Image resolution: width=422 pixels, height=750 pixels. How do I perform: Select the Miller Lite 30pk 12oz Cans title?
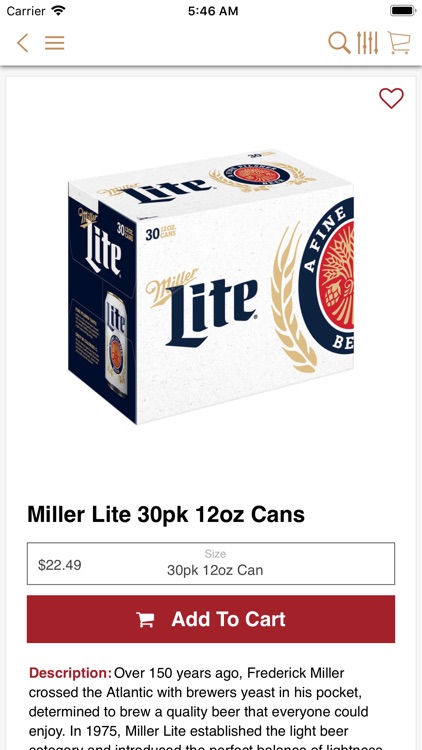pos(166,514)
